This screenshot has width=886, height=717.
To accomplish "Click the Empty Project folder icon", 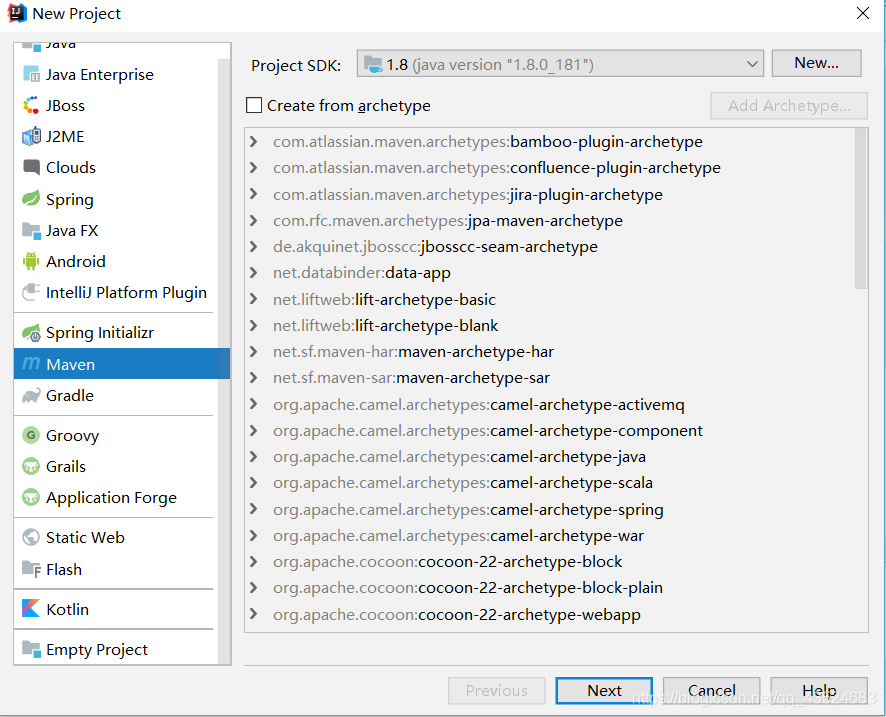I will pos(31,649).
